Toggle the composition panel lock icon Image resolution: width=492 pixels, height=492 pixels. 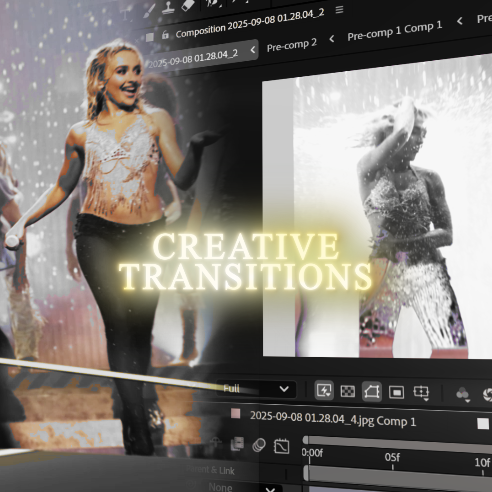(165, 35)
